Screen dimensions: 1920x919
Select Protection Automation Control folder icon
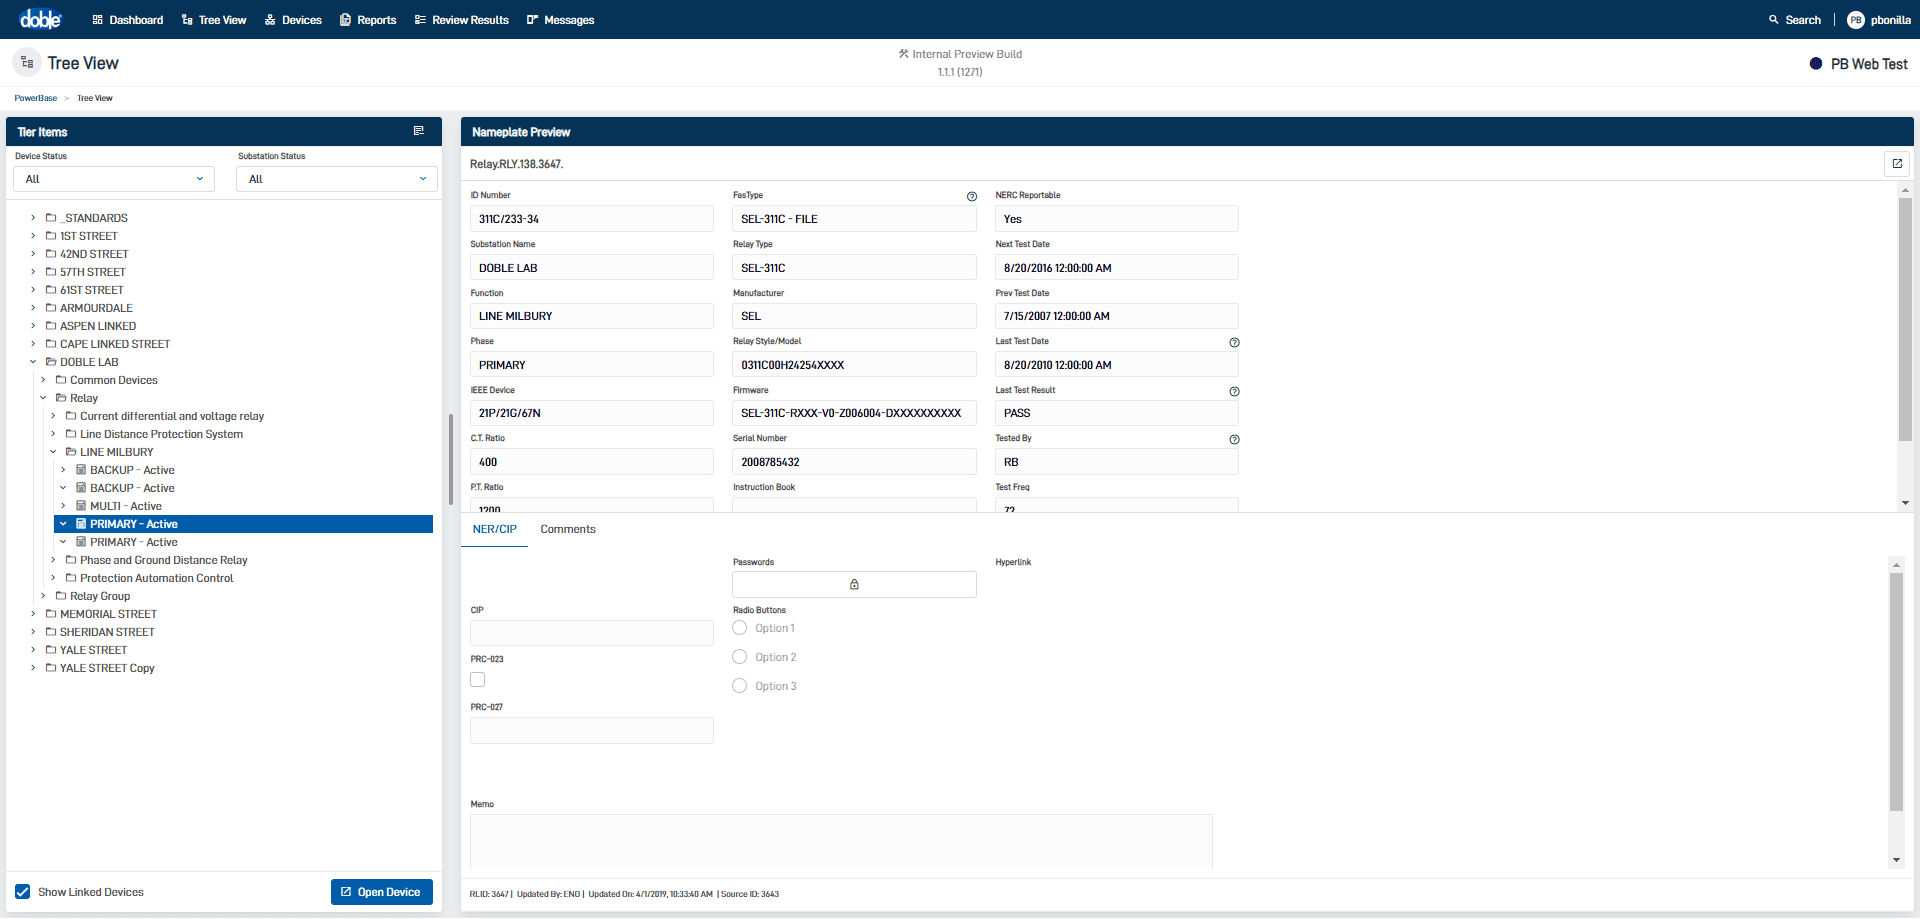[x=71, y=578]
